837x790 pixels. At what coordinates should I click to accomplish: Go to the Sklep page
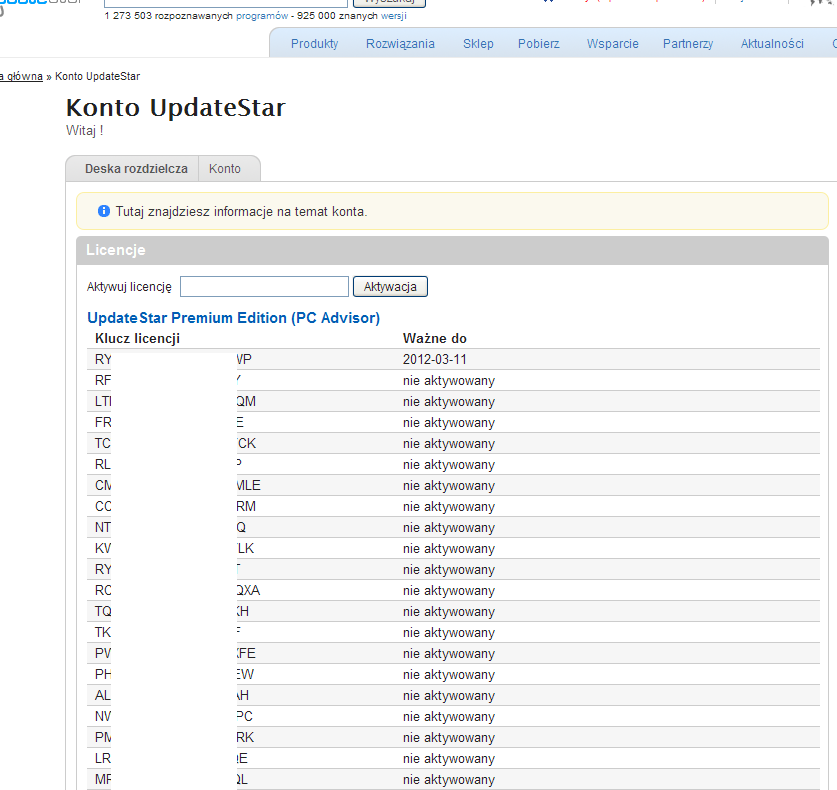coord(478,44)
